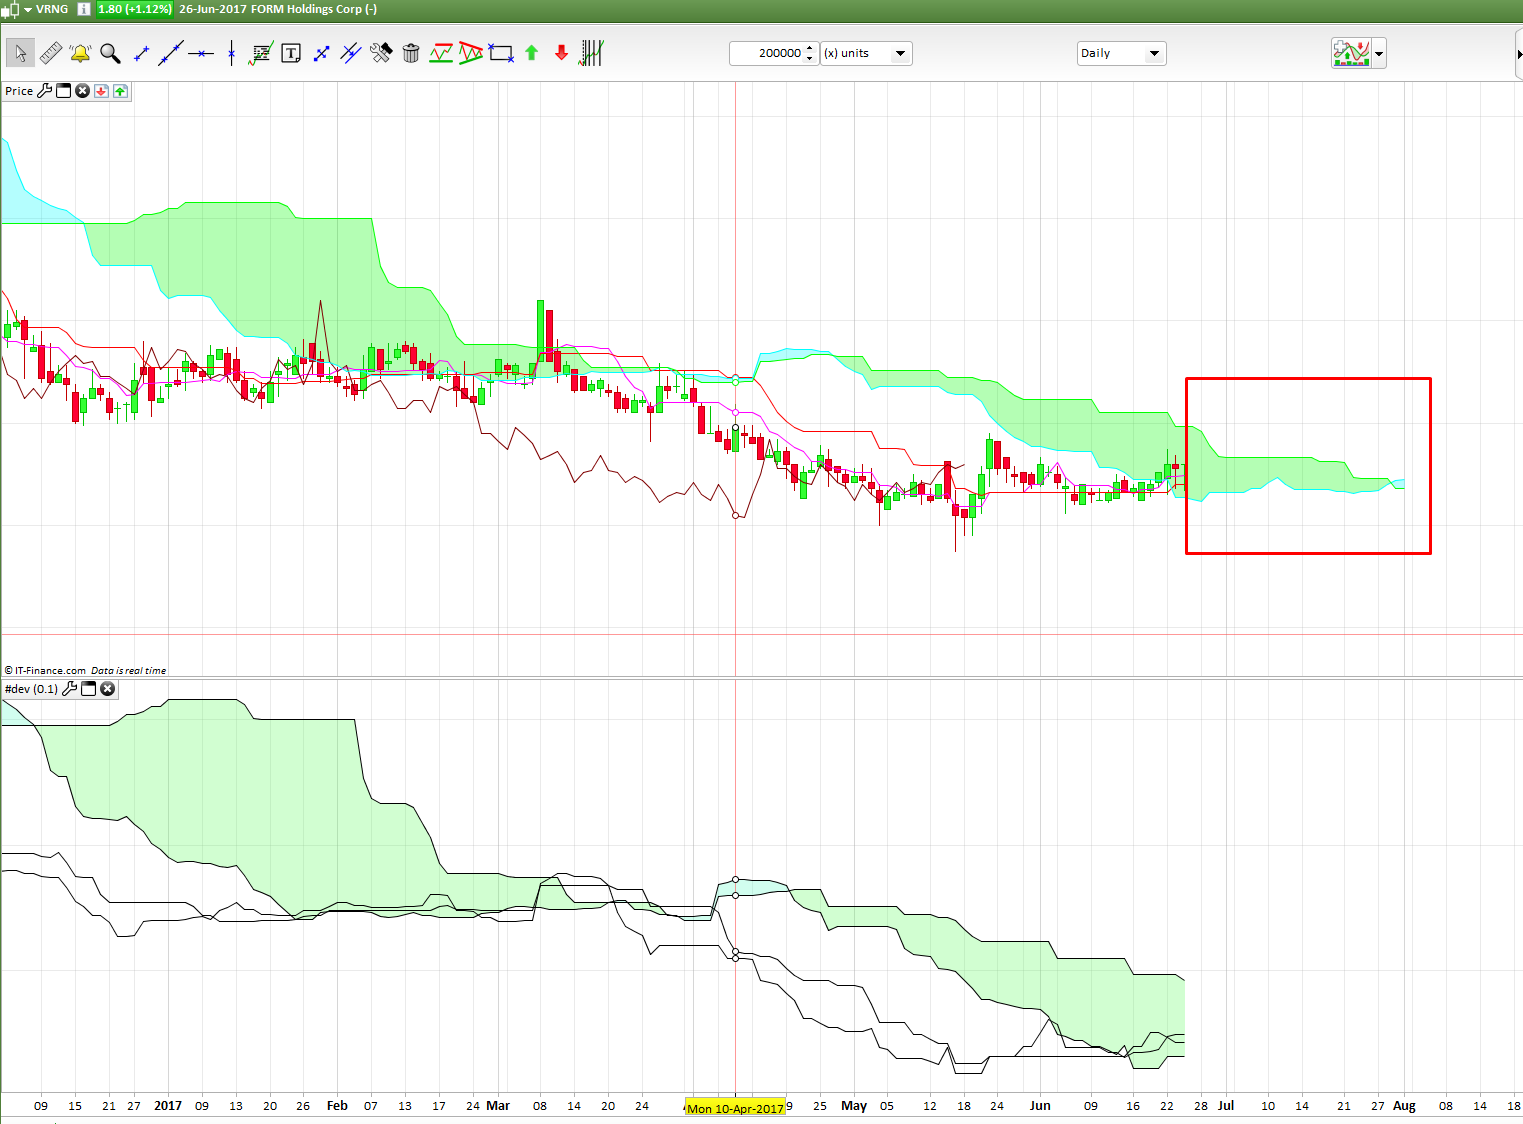The width and height of the screenshot is (1523, 1124).
Task: Click the Aug label on the time axis
Action: 1404,1105
